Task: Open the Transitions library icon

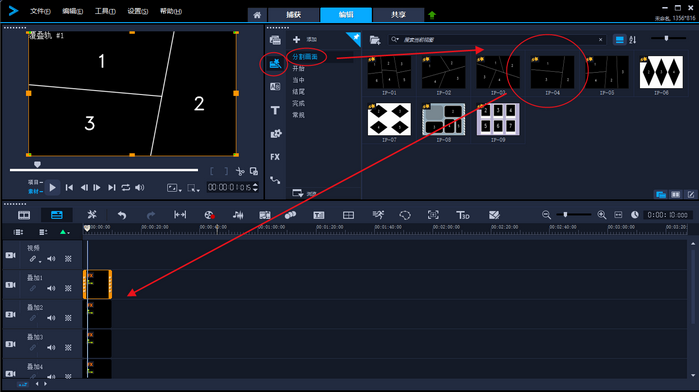Action: pos(275,87)
